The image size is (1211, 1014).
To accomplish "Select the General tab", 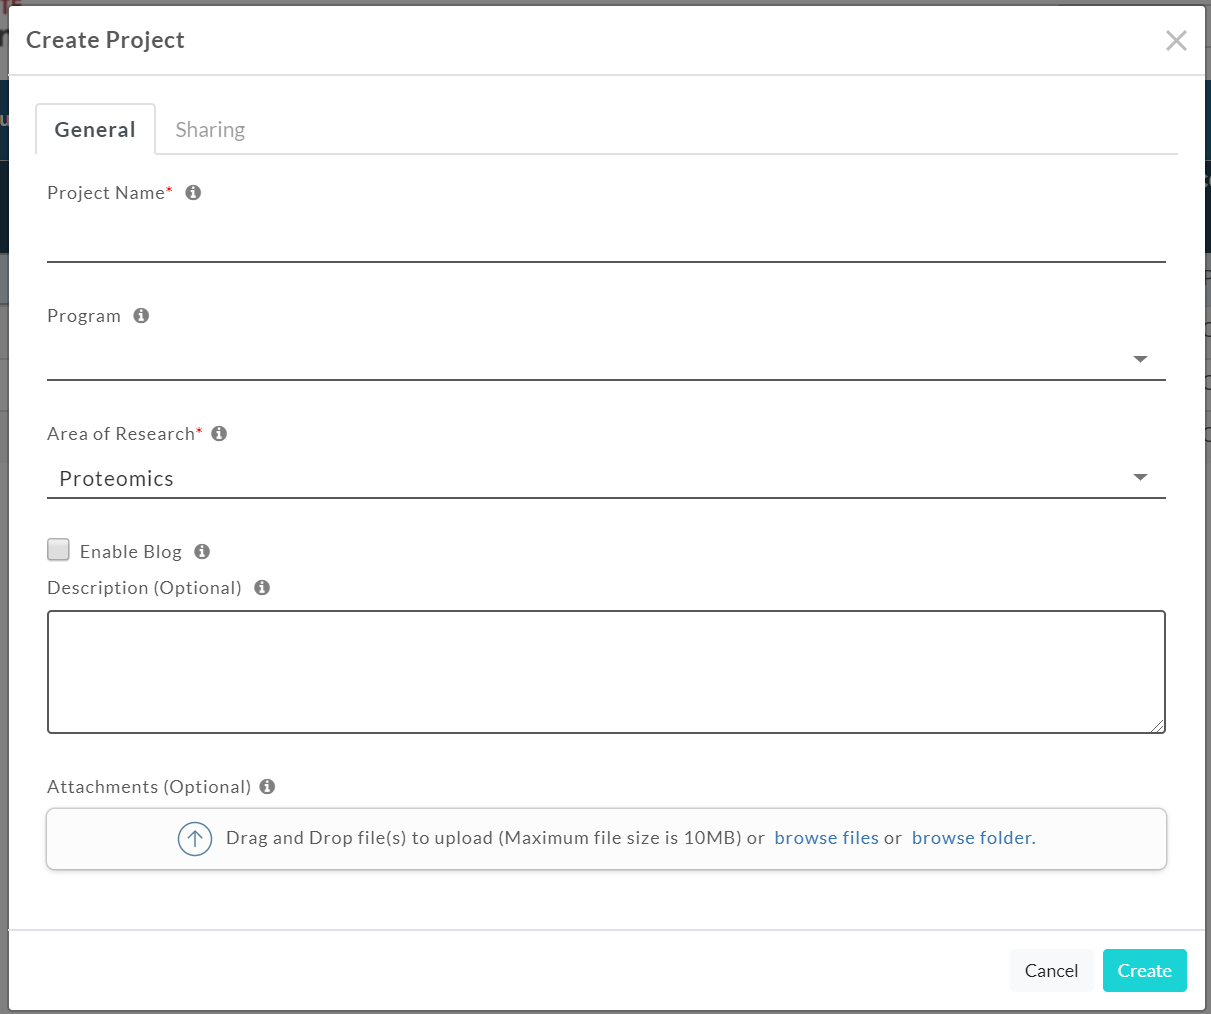I will [x=95, y=130].
